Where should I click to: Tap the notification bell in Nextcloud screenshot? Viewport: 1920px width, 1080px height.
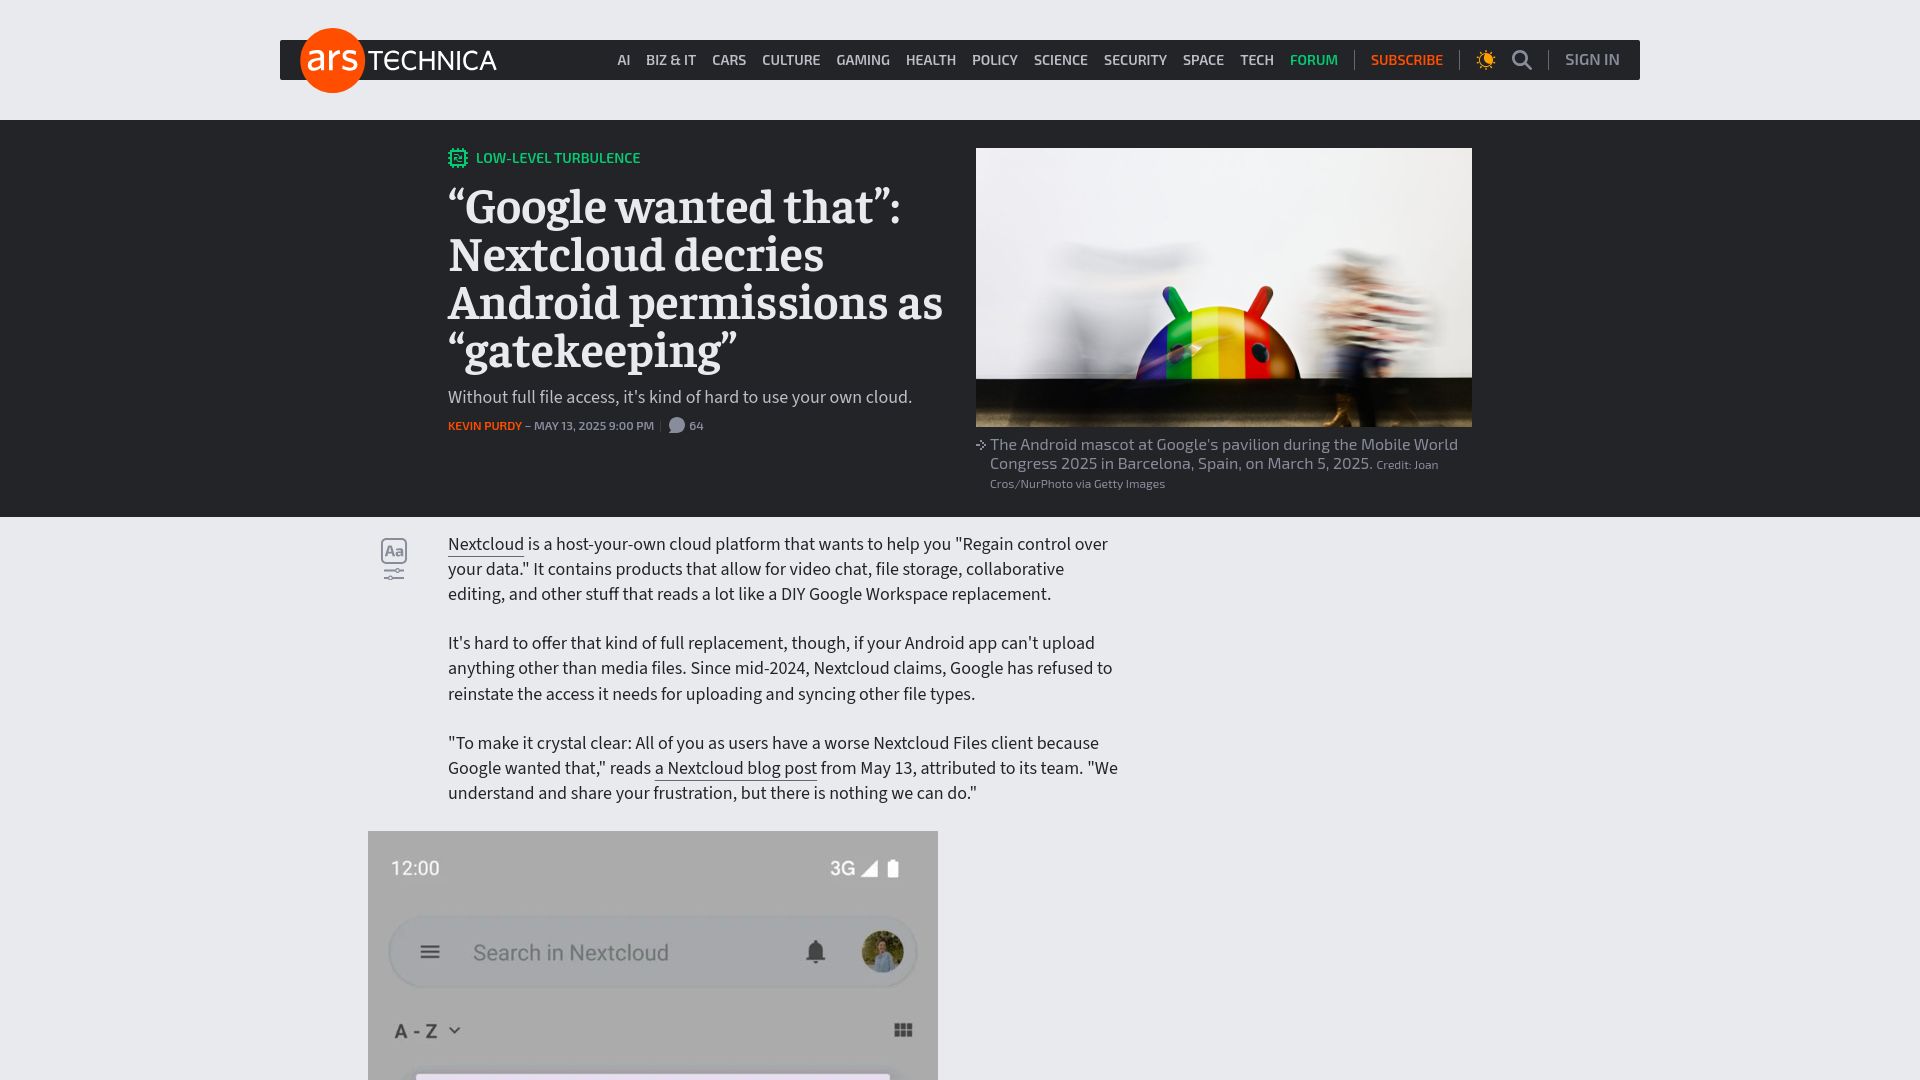816,952
